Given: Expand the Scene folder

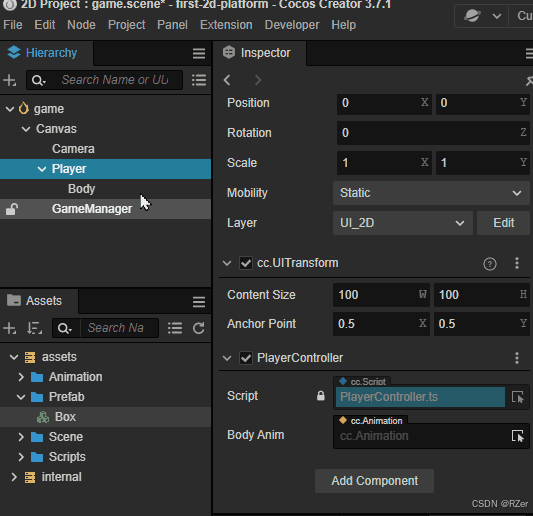Looking at the screenshot, I should (21, 437).
